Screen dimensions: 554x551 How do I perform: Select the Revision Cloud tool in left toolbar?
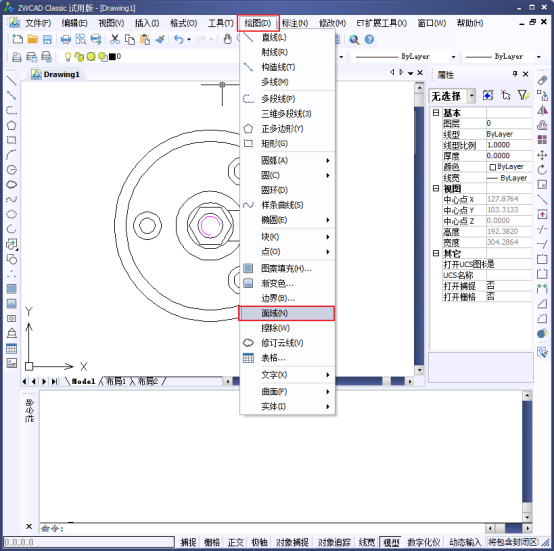click(x=11, y=184)
